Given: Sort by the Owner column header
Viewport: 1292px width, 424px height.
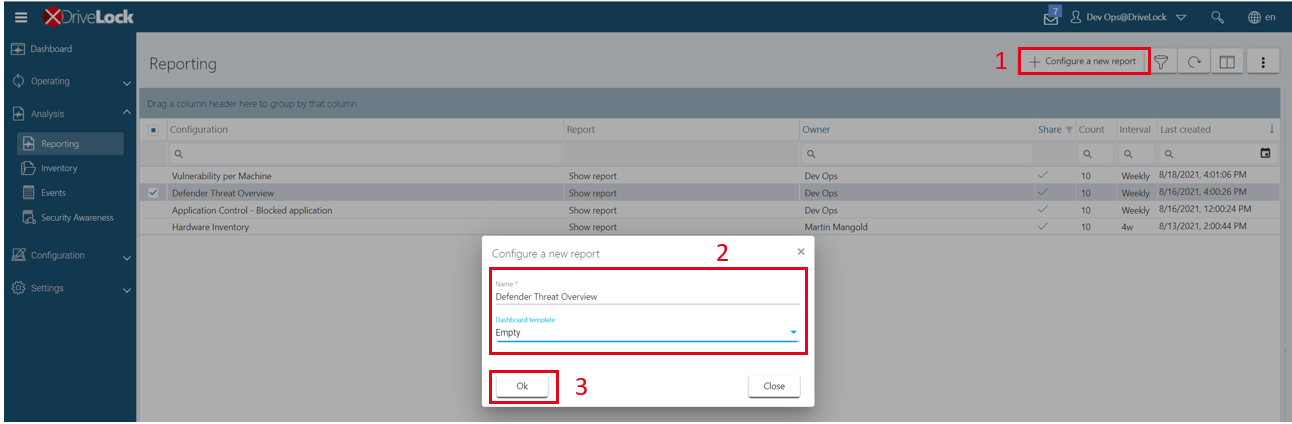Looking at the screenshot, I should (x=816, y=130).
